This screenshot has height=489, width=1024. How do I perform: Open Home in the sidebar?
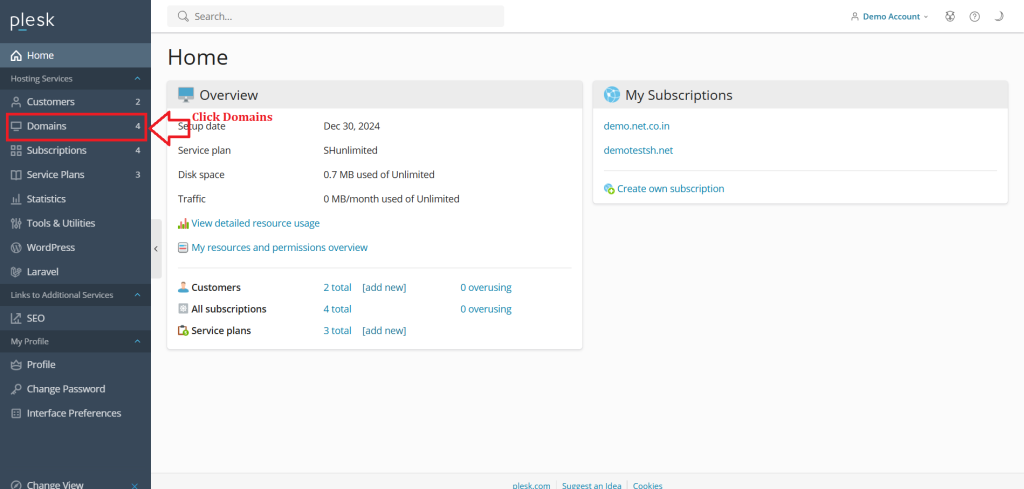point(75,55)
